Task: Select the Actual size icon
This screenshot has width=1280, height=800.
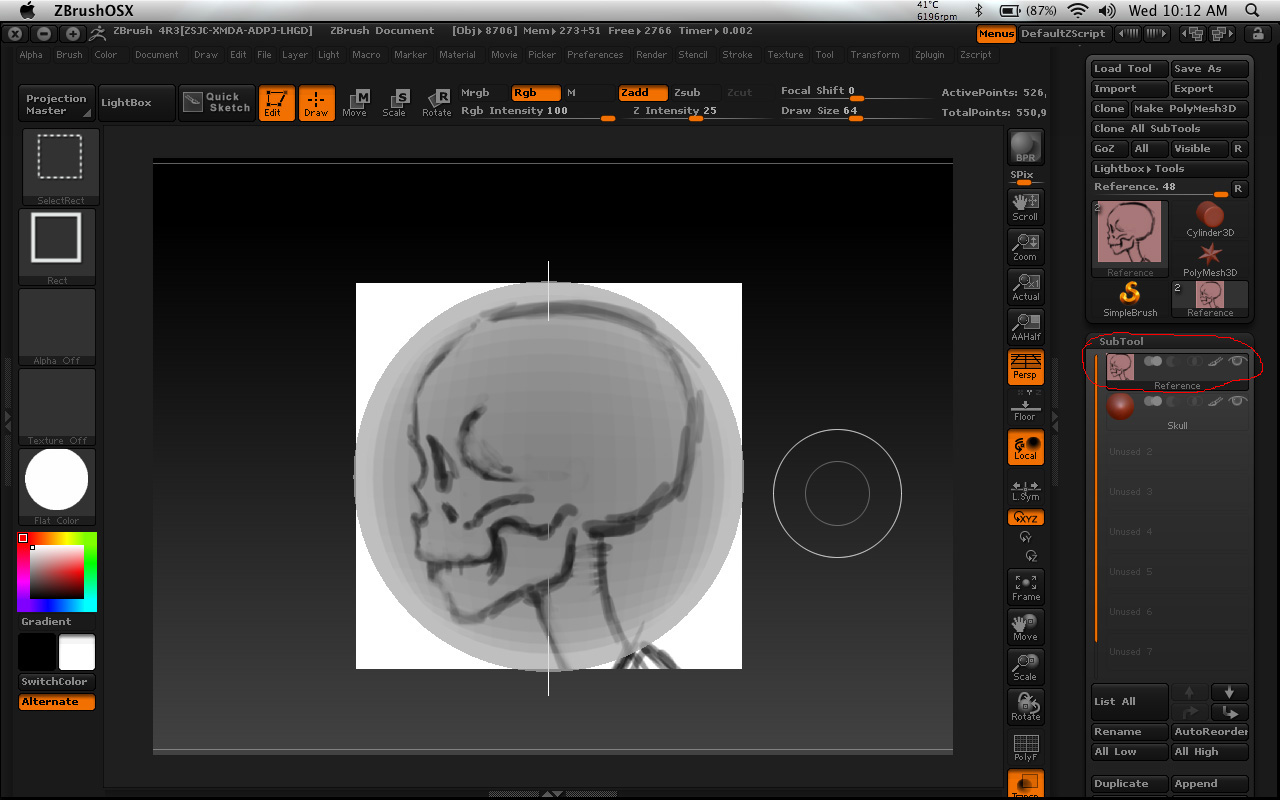Action: tap(1025, 286)
